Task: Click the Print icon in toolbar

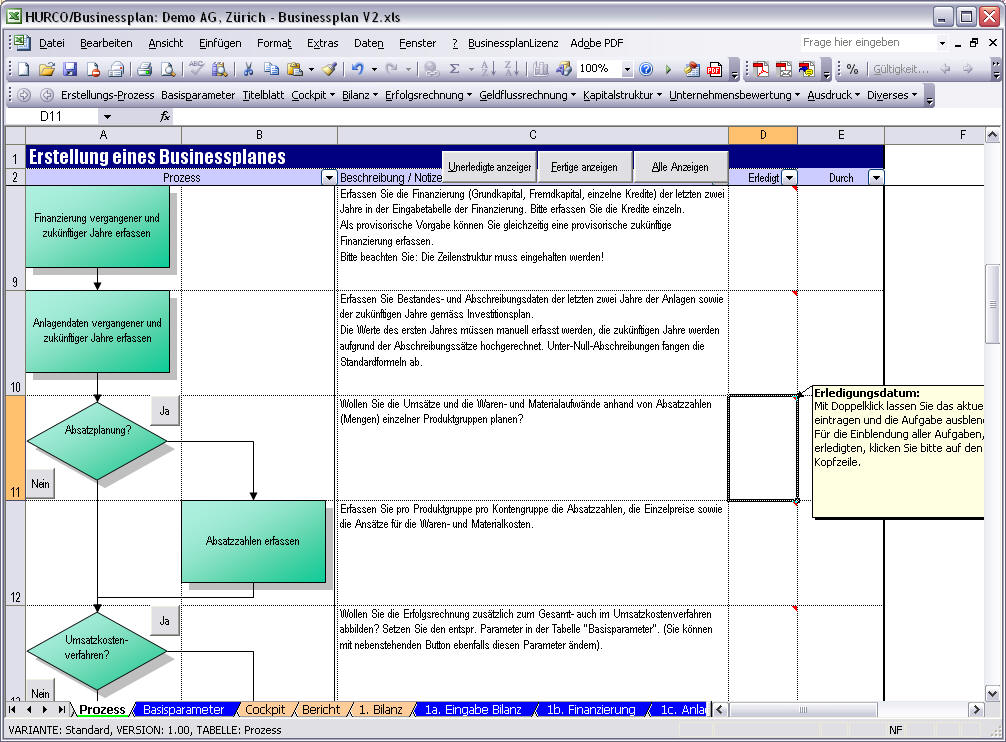Action: click(x=145, y=69)
